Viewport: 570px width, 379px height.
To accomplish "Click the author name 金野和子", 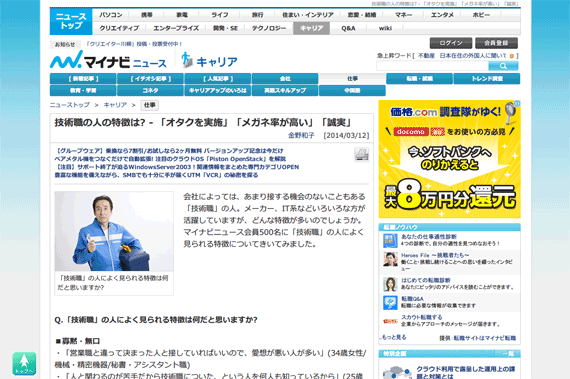I will pyautogui.click(x=301, y=136).
